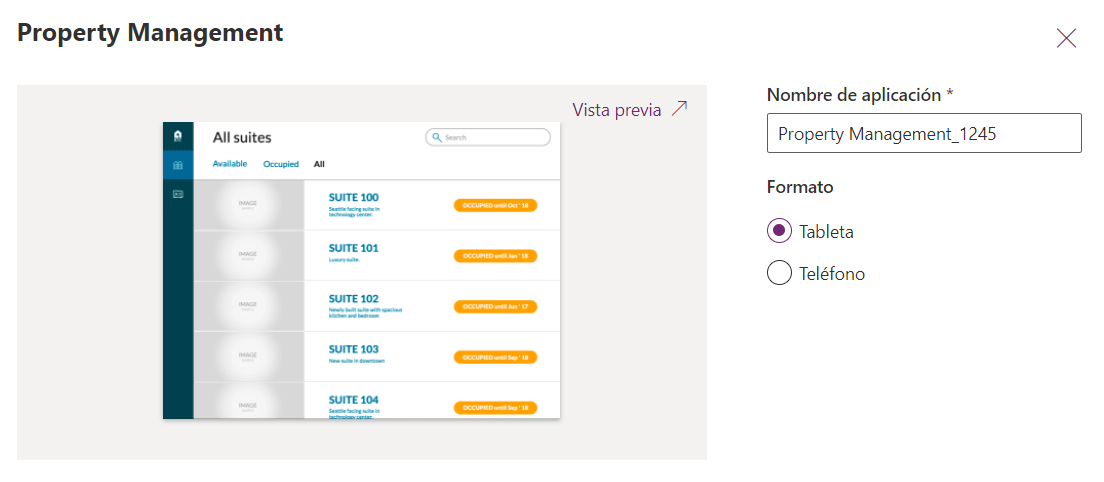
Task: Click the SUITE 100 image placeholder
Action: 248,205
